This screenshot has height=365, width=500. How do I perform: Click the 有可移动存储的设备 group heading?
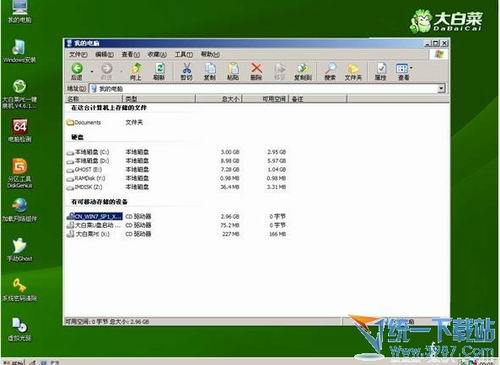click(x=99, y=202)
